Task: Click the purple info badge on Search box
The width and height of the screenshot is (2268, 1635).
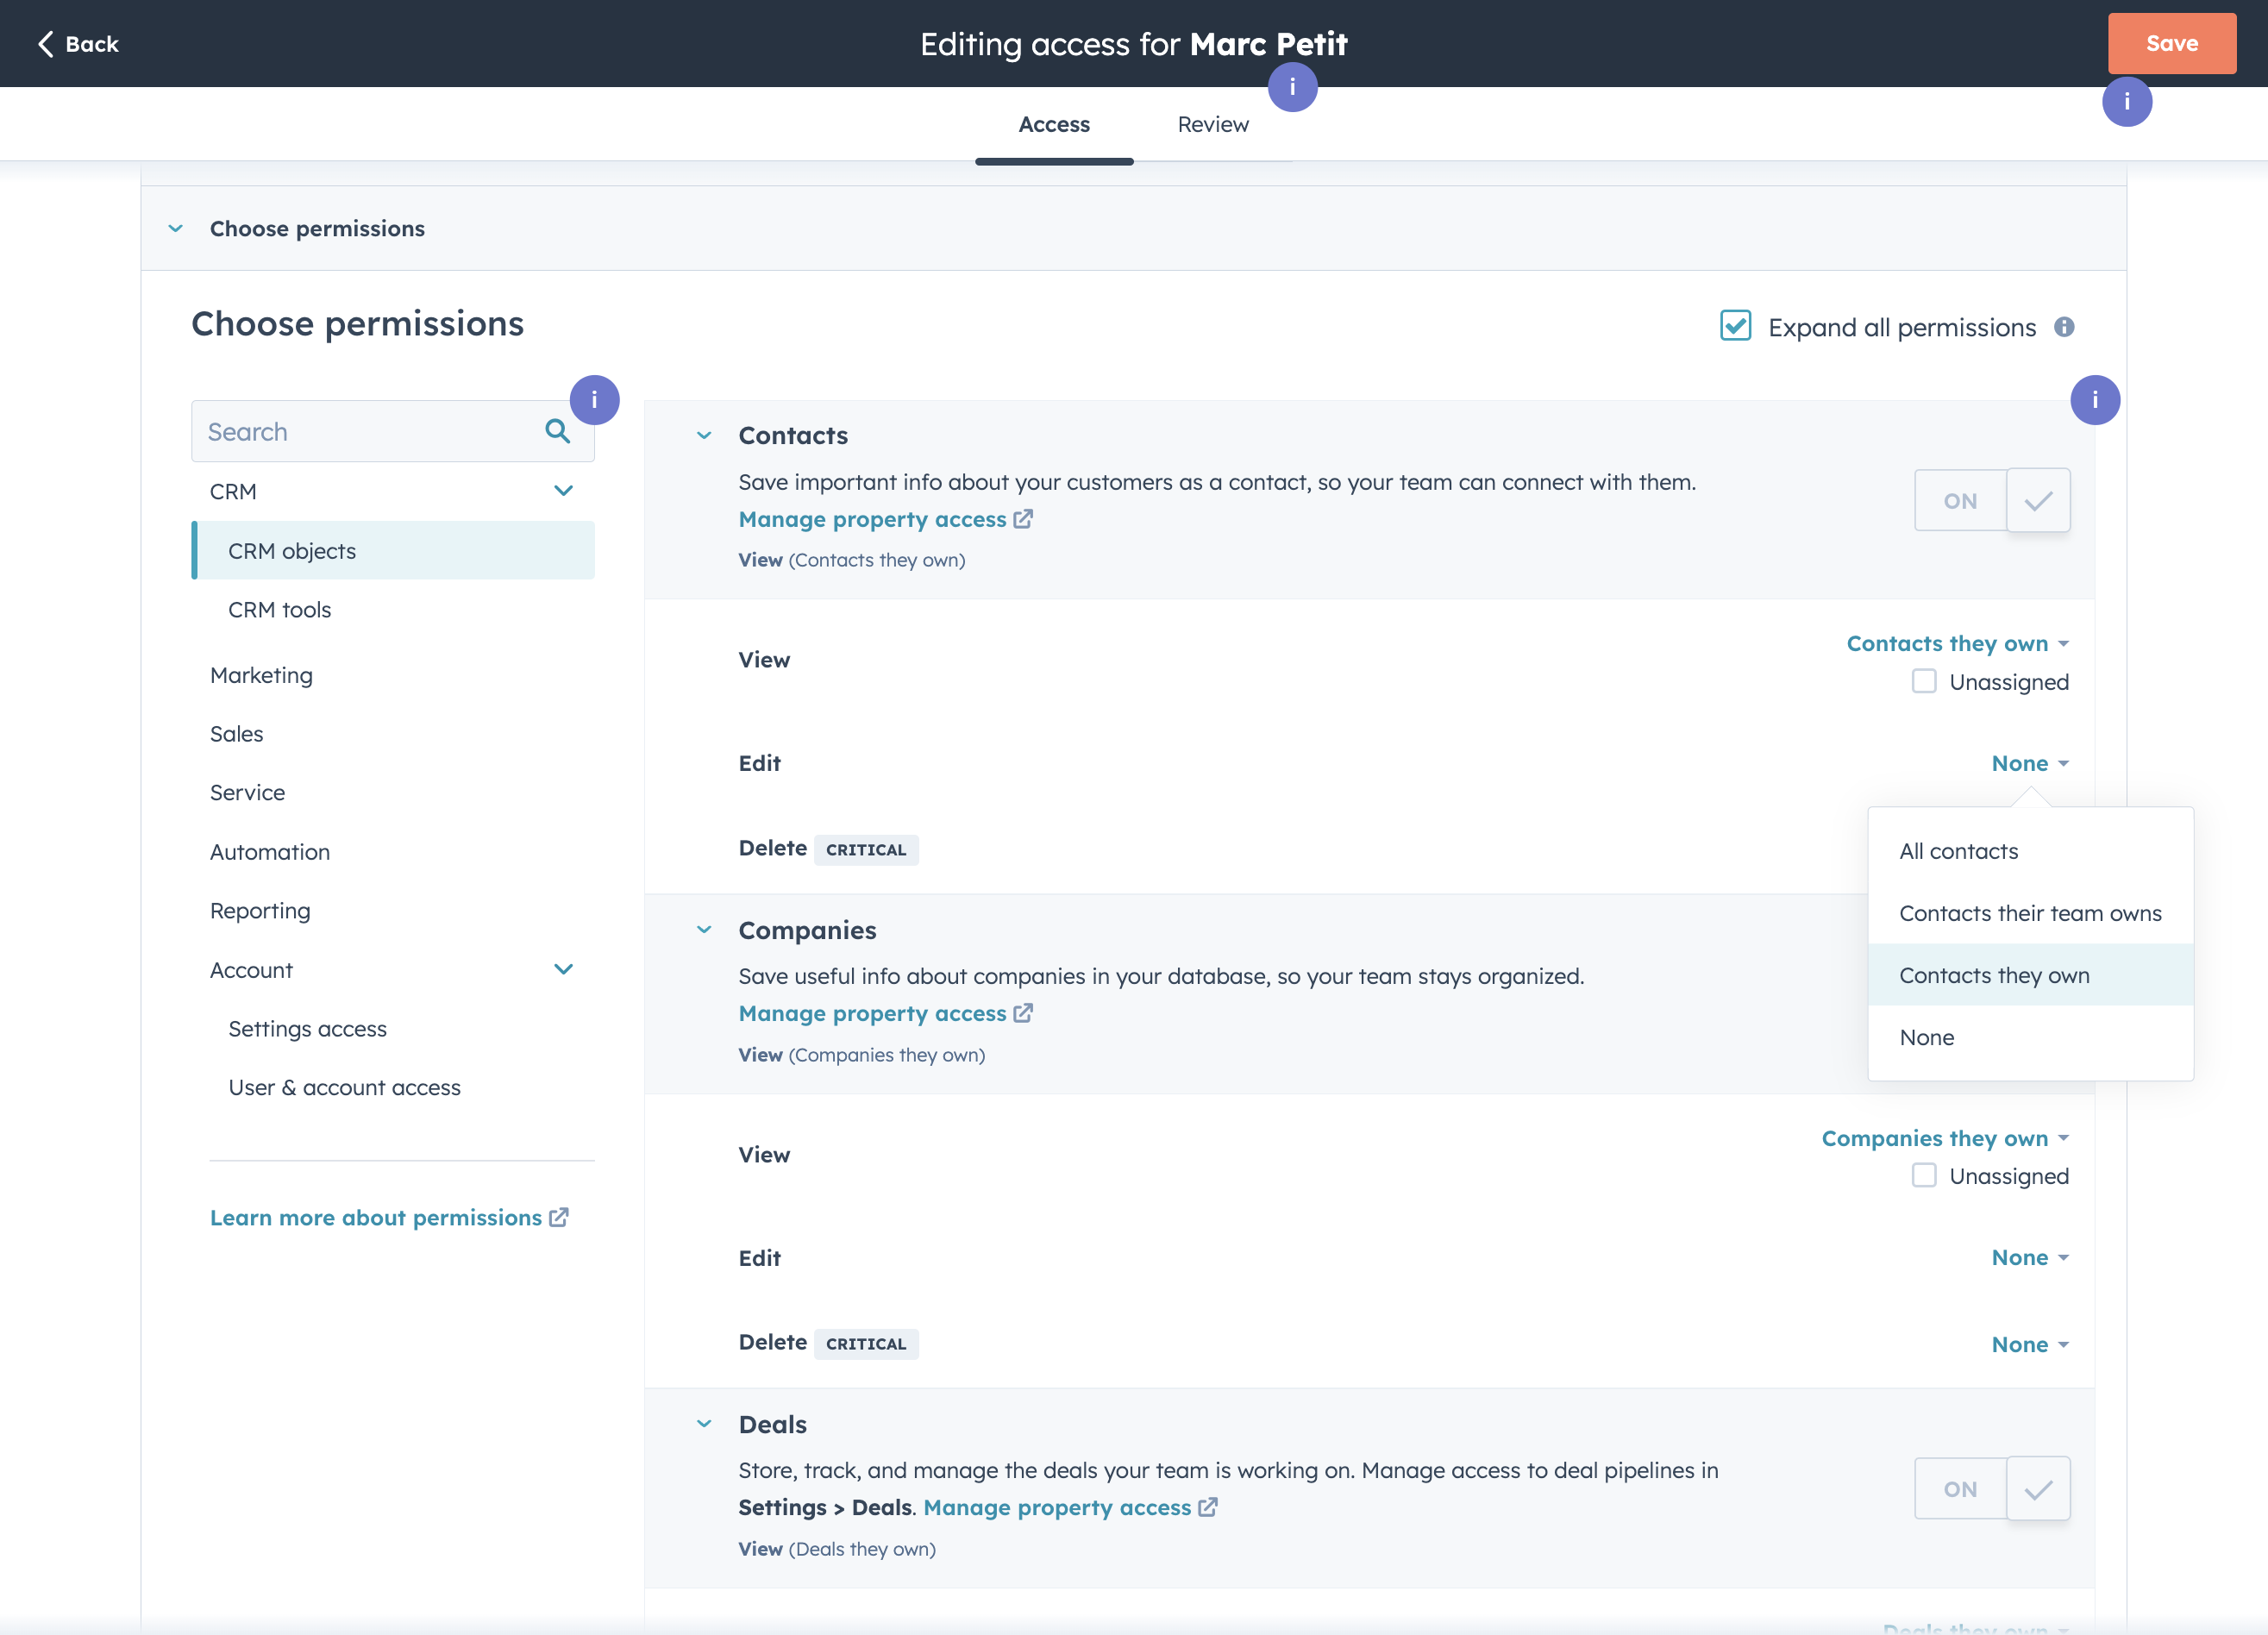Action: click(594, 400)
